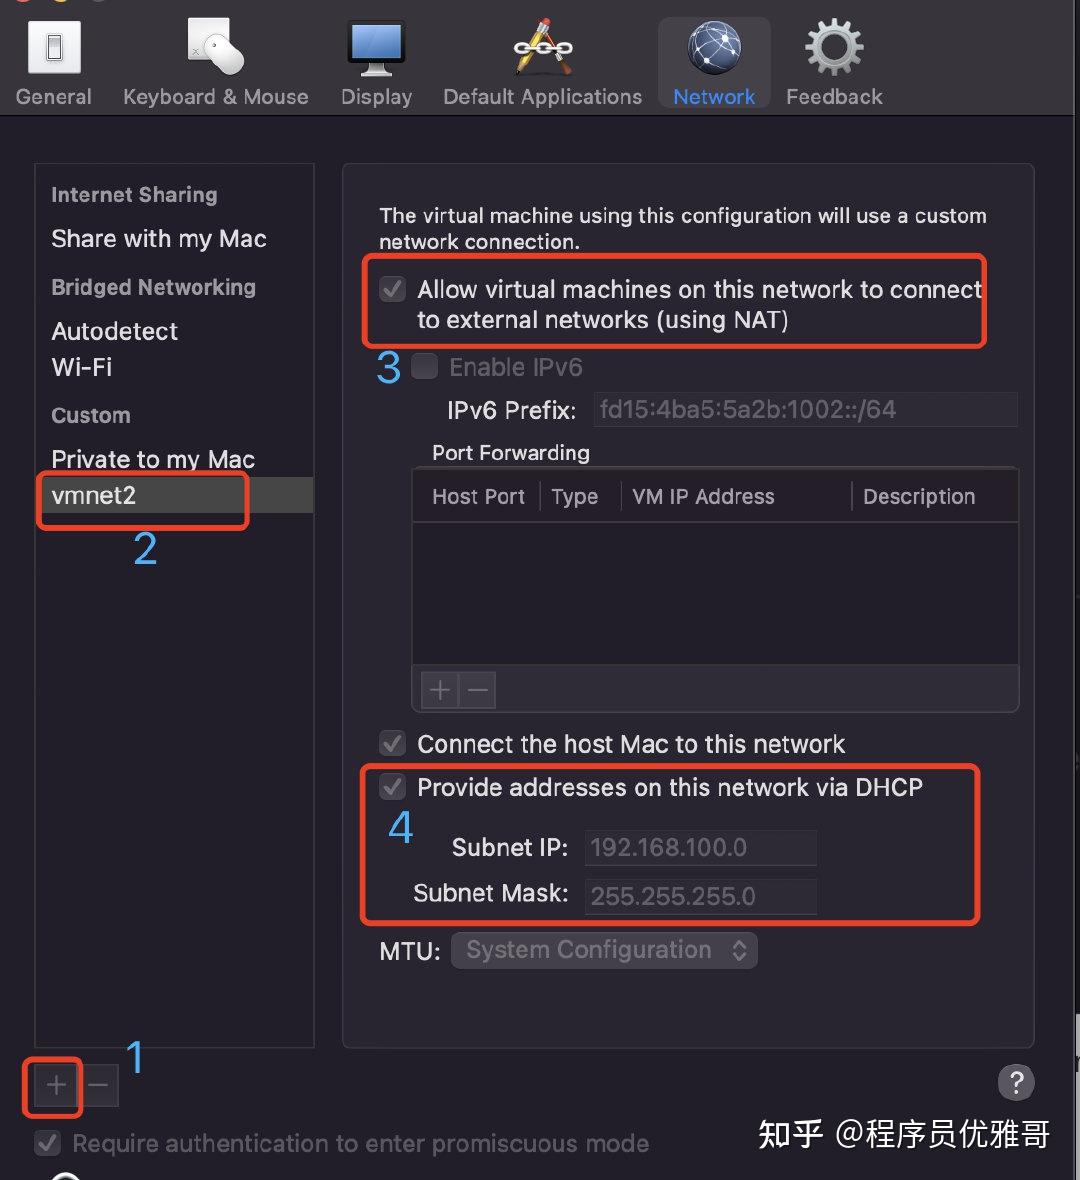Open the MTU System Configuration dropdown
The width and height of the screenshot is (1080, 1180).
coord(603,950)
